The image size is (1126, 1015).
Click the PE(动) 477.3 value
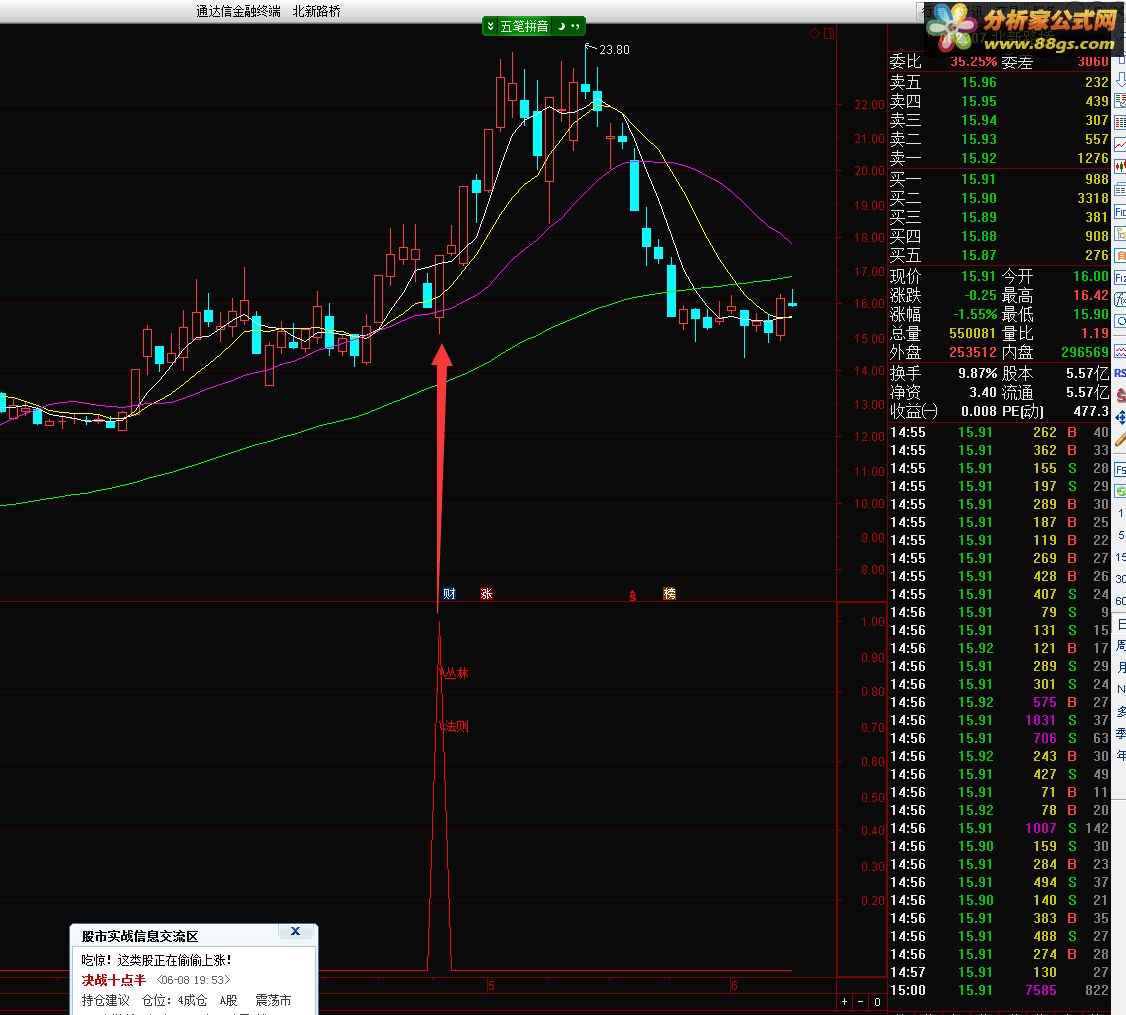[x=1091, y=411]
